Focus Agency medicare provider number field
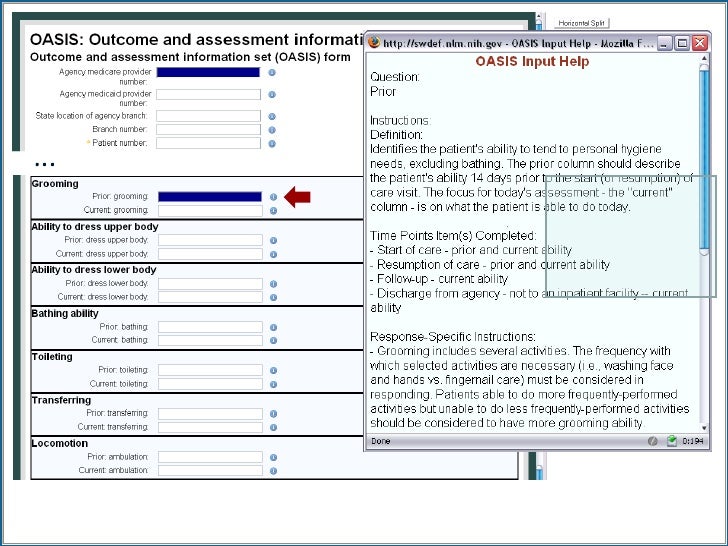This screenshot has width=728, height=546. (x=208, y=72)
